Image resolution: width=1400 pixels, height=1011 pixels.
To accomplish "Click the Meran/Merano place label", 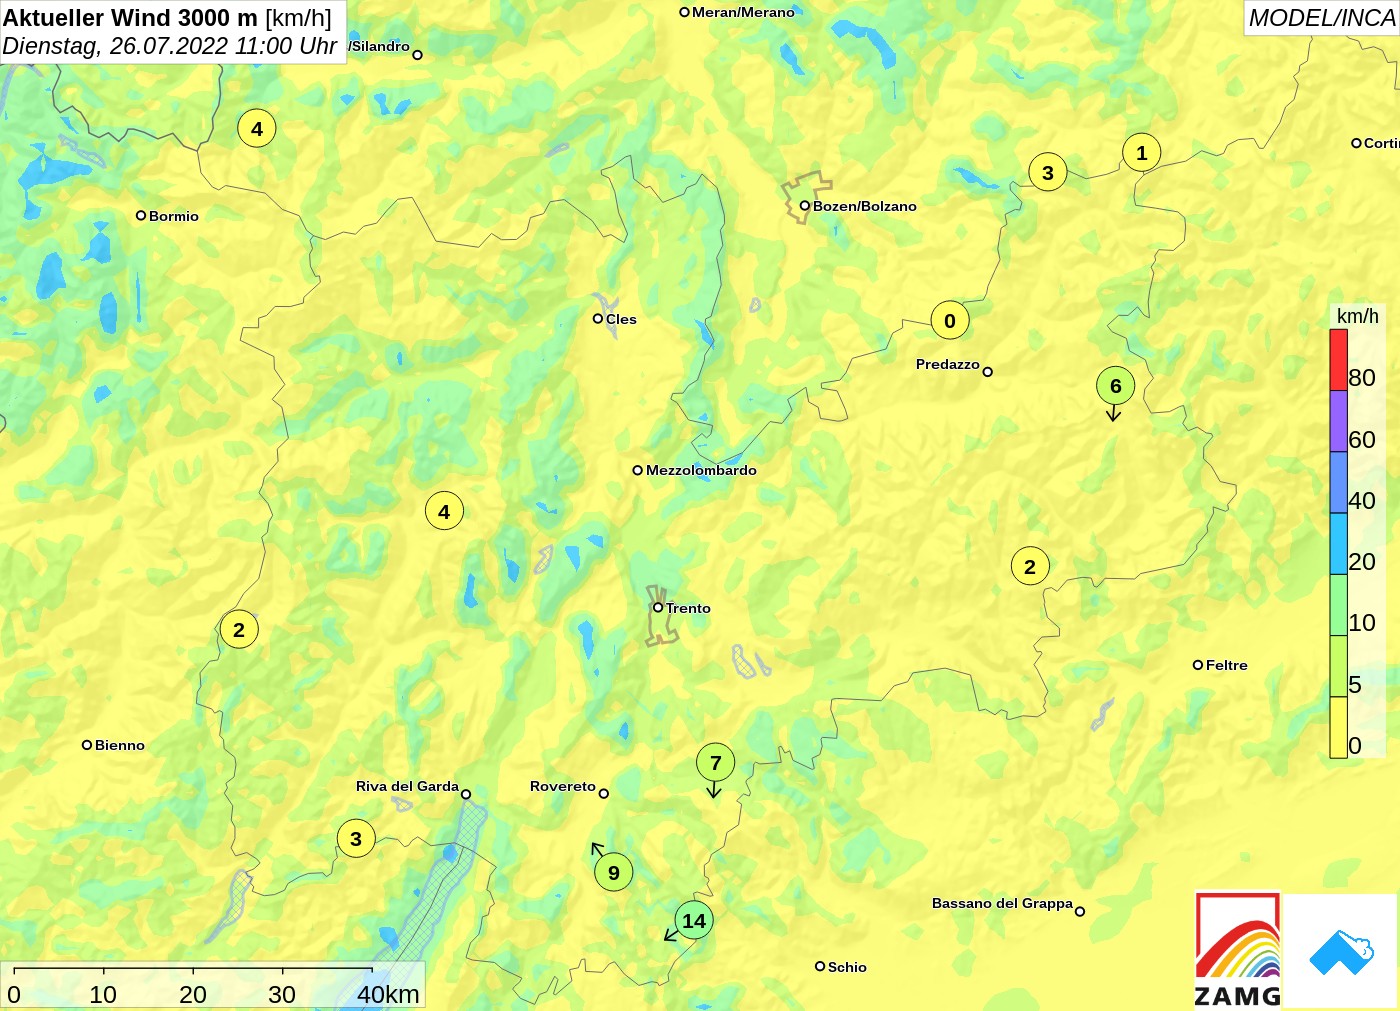I will click(x=743, y=12).
